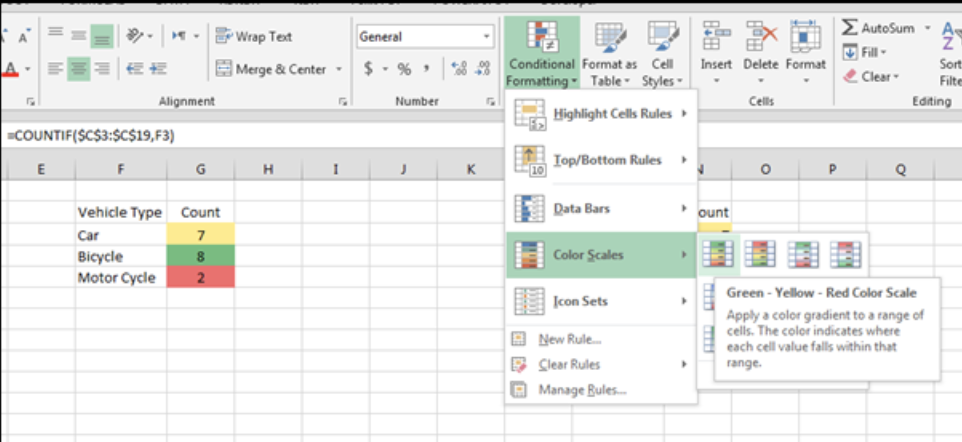Apply Comma Style format
Screen dimensions: 962x442
pos(426,69)
